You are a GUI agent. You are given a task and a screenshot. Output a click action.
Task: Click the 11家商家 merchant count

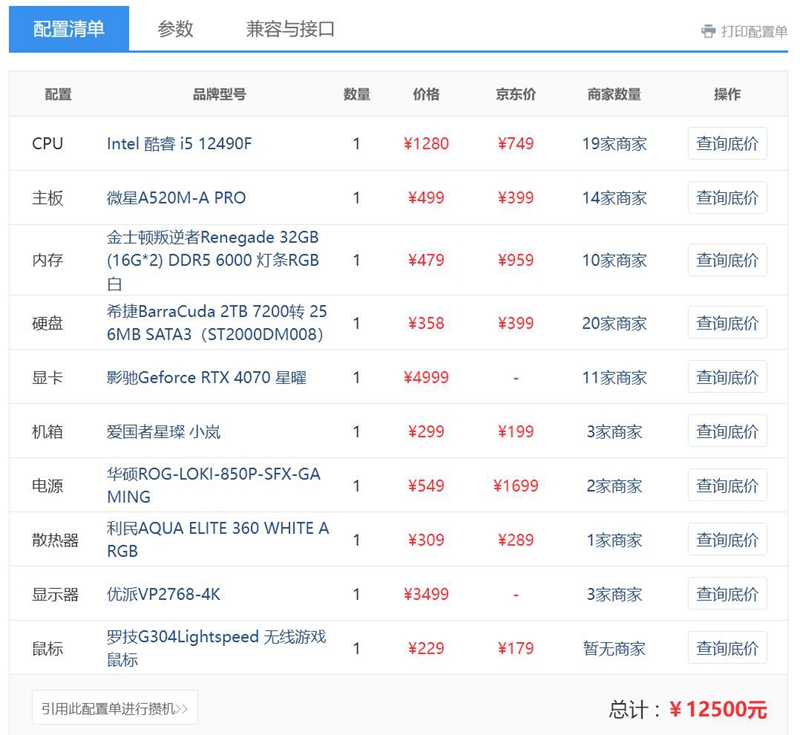coord(614,377)
